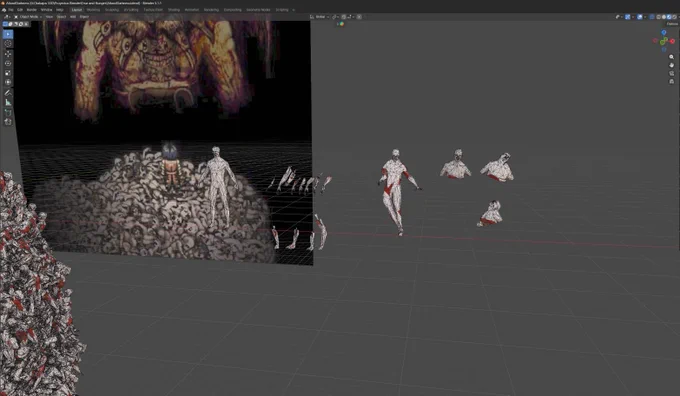Switch to the Animation workspace tab

tap(192, 10)
